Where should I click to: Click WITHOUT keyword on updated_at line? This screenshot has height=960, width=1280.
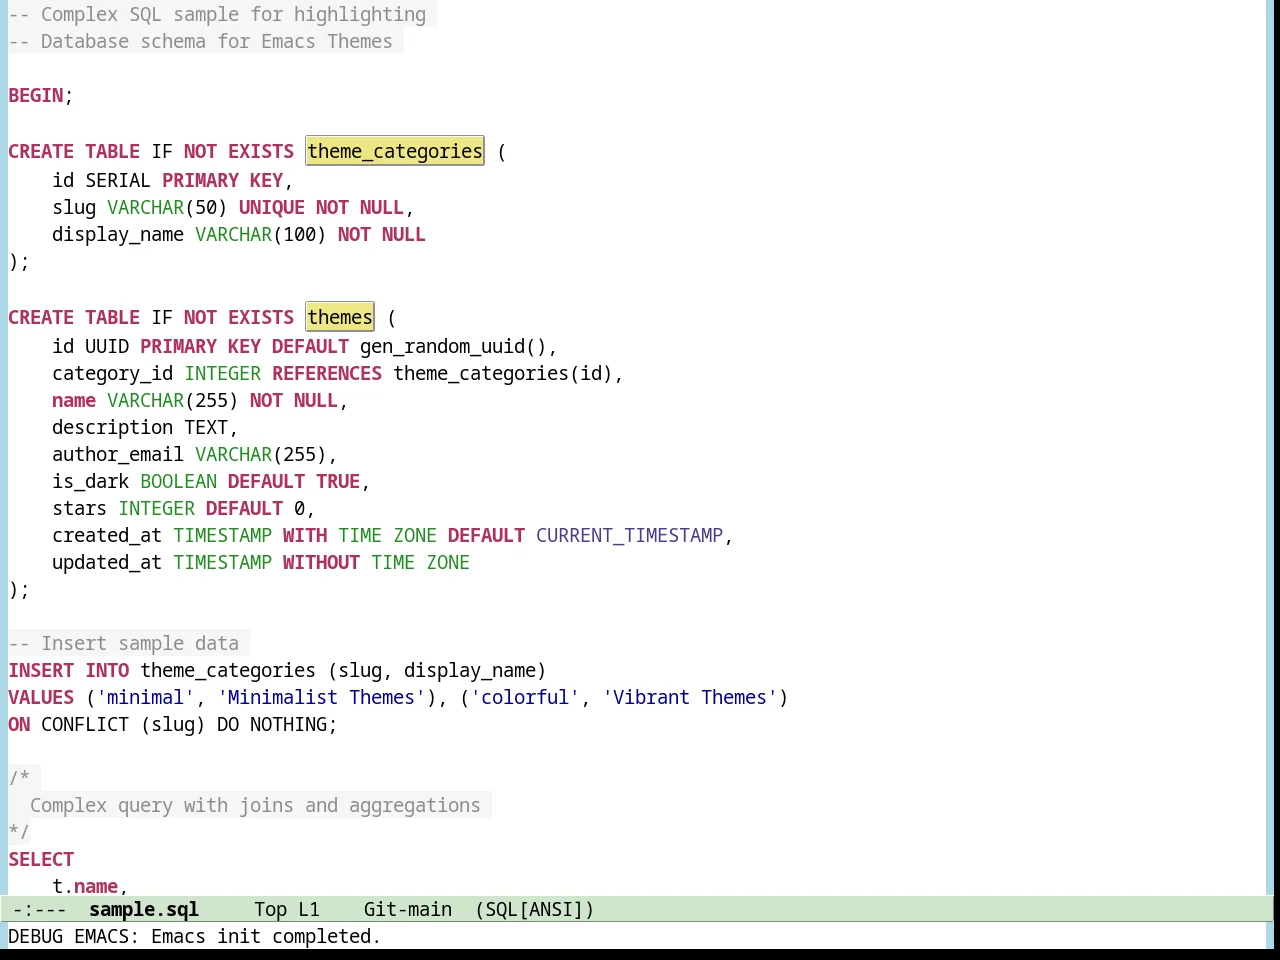click(321, 562)
